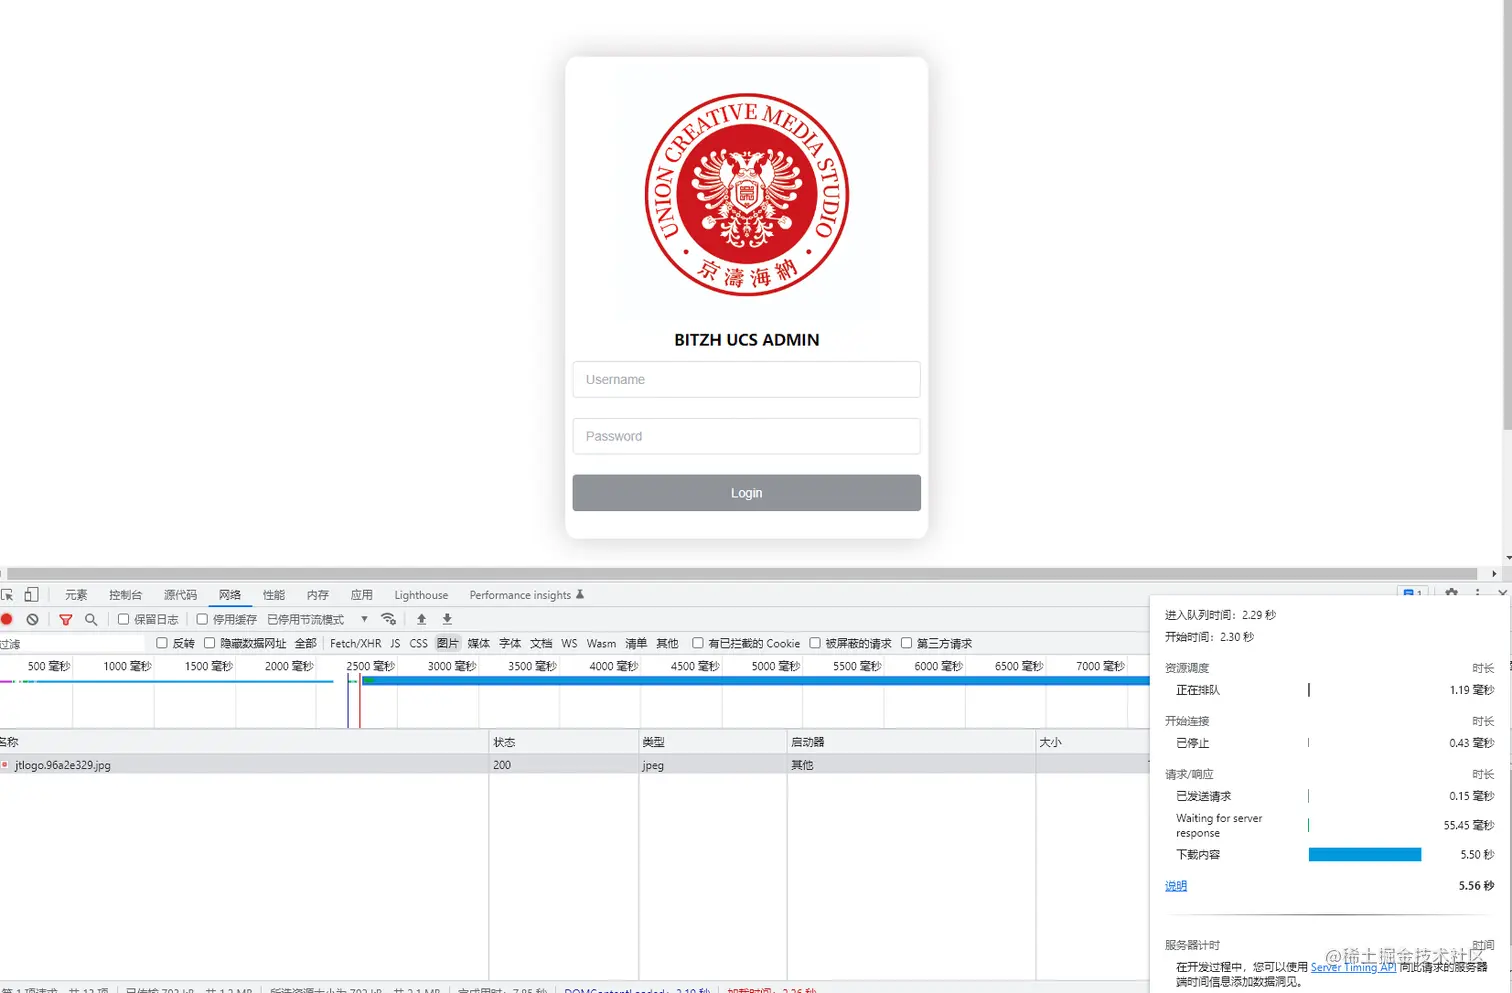
Task: Open the 已停用节流模式 throttling dropdown
Action: click(318, 620)
